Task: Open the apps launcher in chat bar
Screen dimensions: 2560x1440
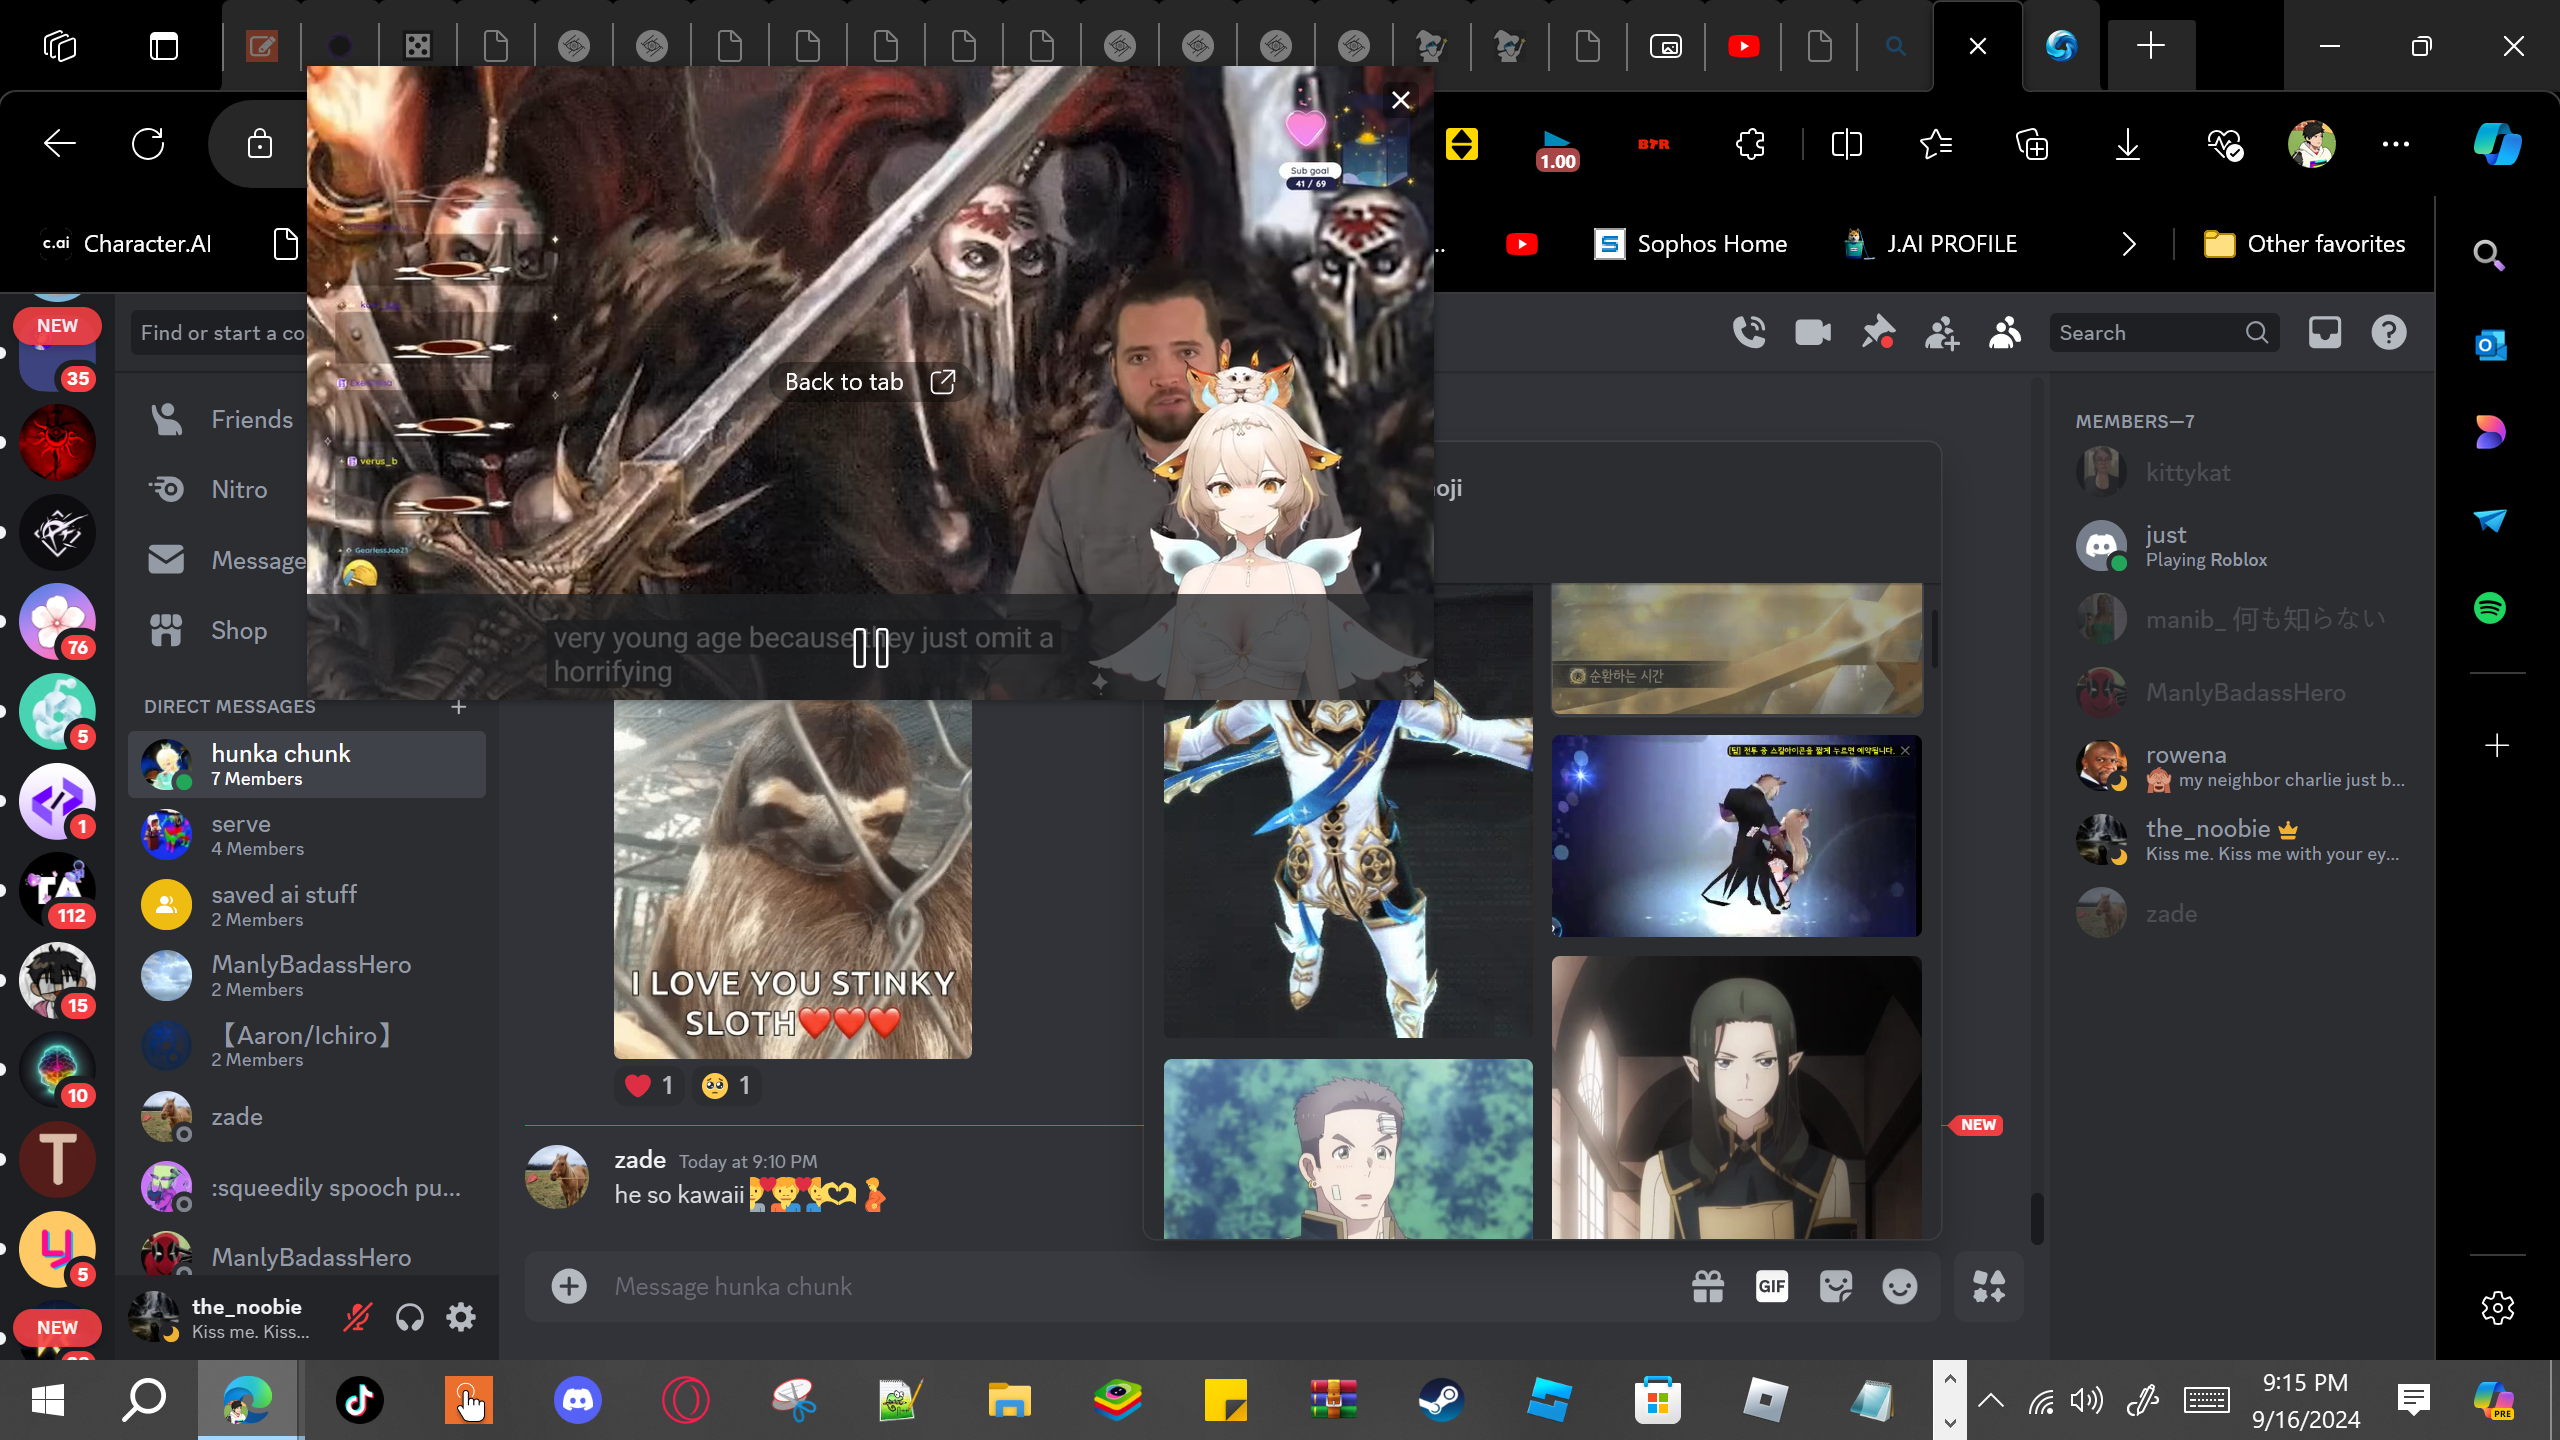Action: tap(1989, 1286)
